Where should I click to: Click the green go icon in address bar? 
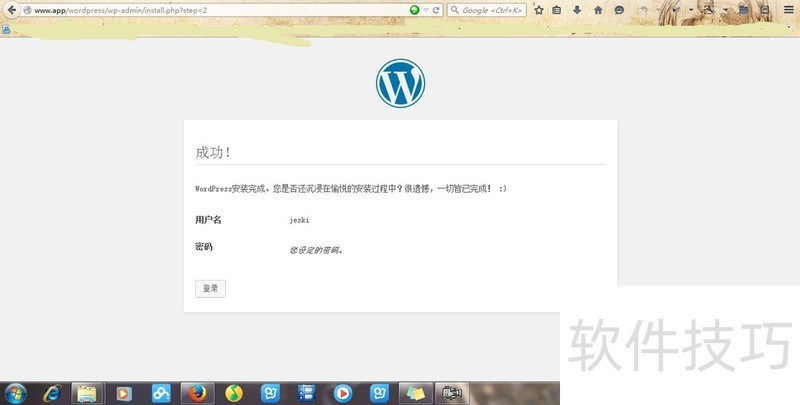point(414,10)
